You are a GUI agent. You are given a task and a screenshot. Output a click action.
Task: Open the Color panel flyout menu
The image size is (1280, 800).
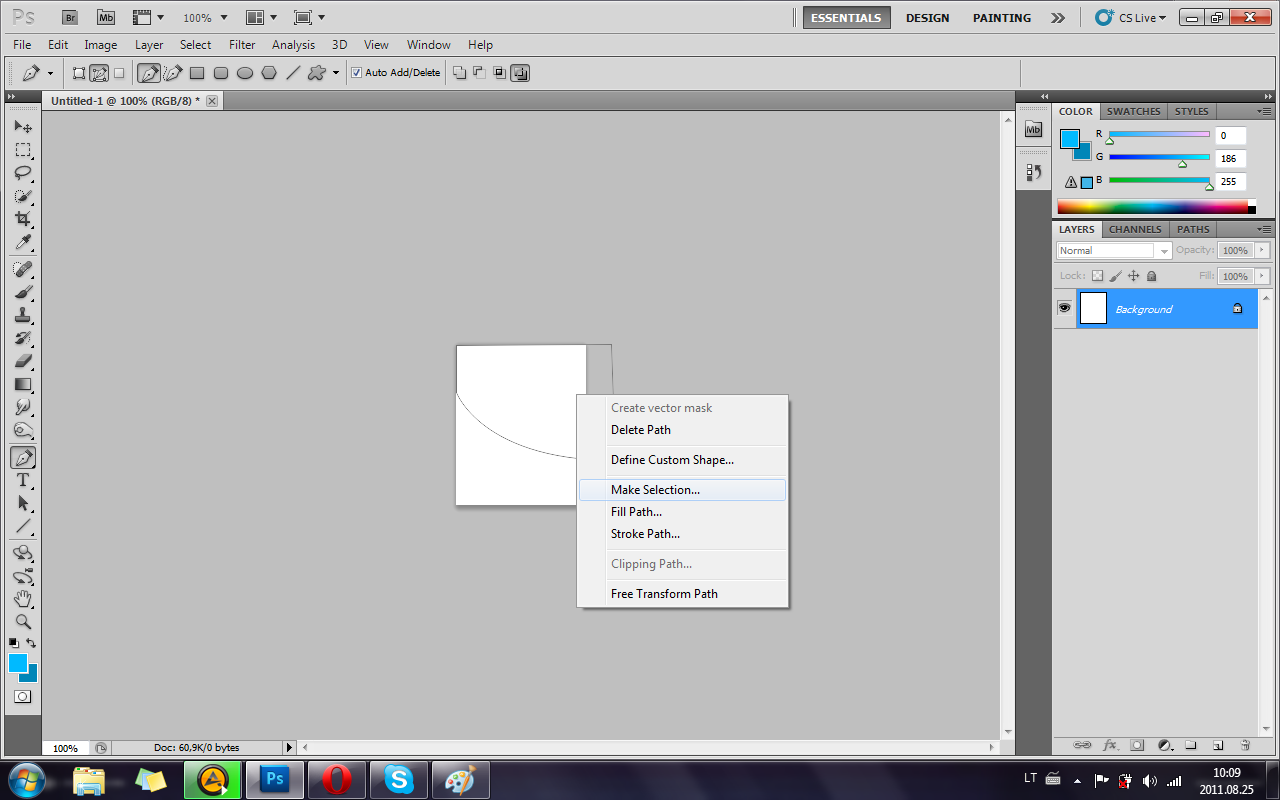(1263, 111)
